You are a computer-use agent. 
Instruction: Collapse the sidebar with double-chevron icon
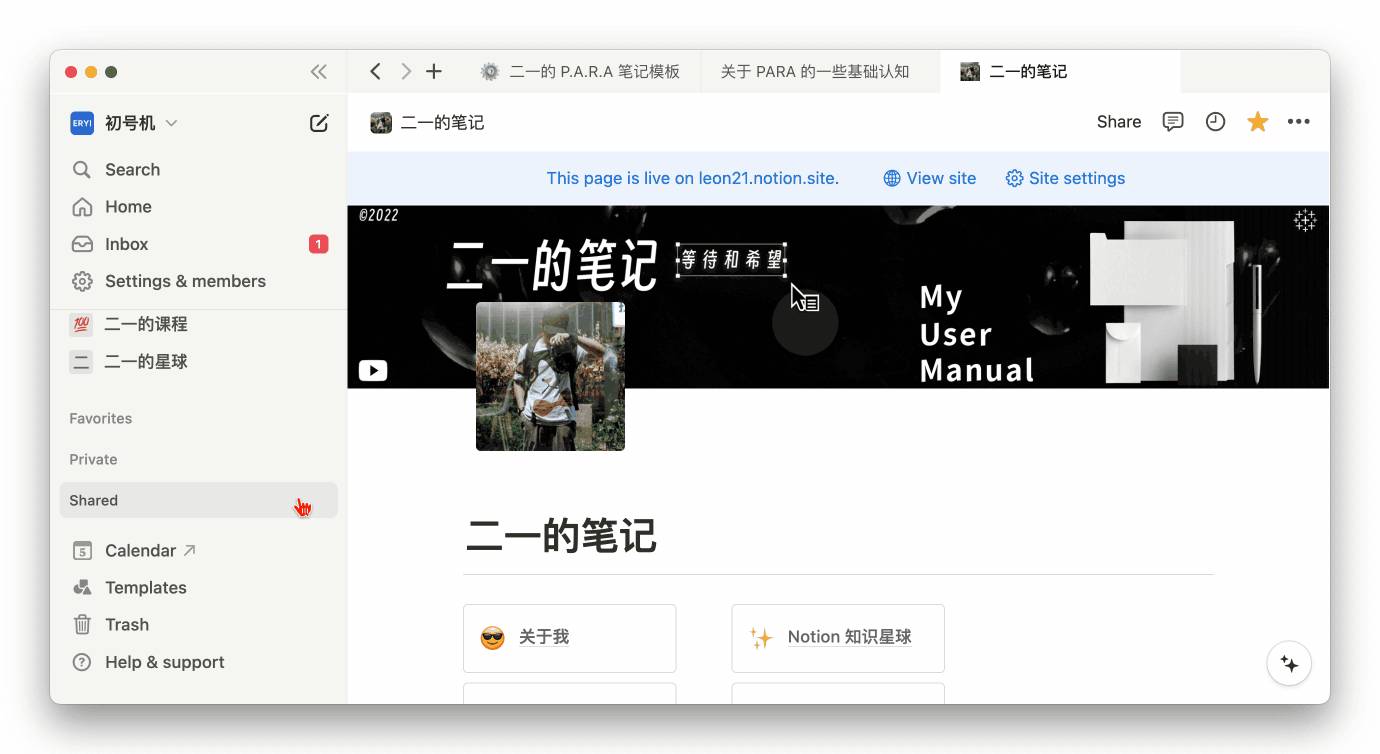pyautogui.click(x=318, y=72)
